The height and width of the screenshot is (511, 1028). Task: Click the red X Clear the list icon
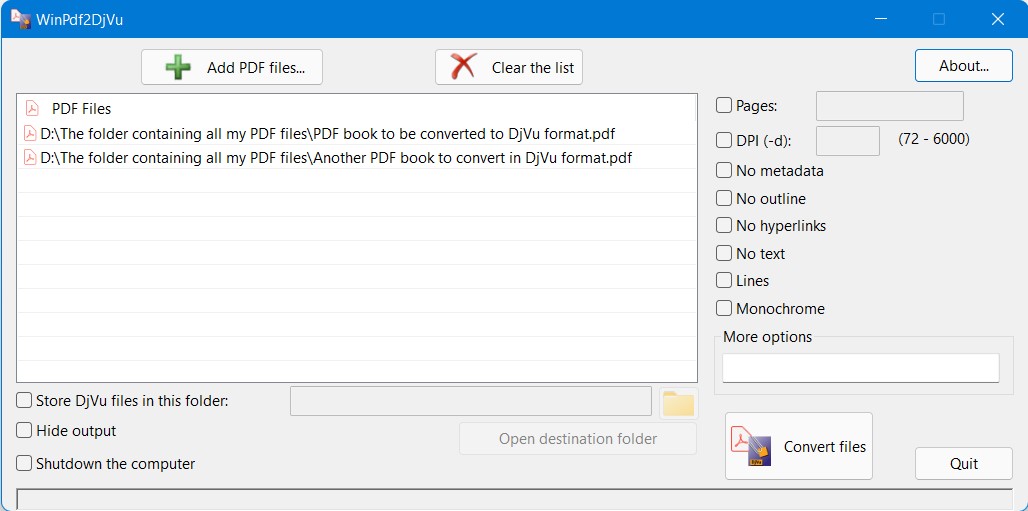pyautogui.click(x=463, y=67)
